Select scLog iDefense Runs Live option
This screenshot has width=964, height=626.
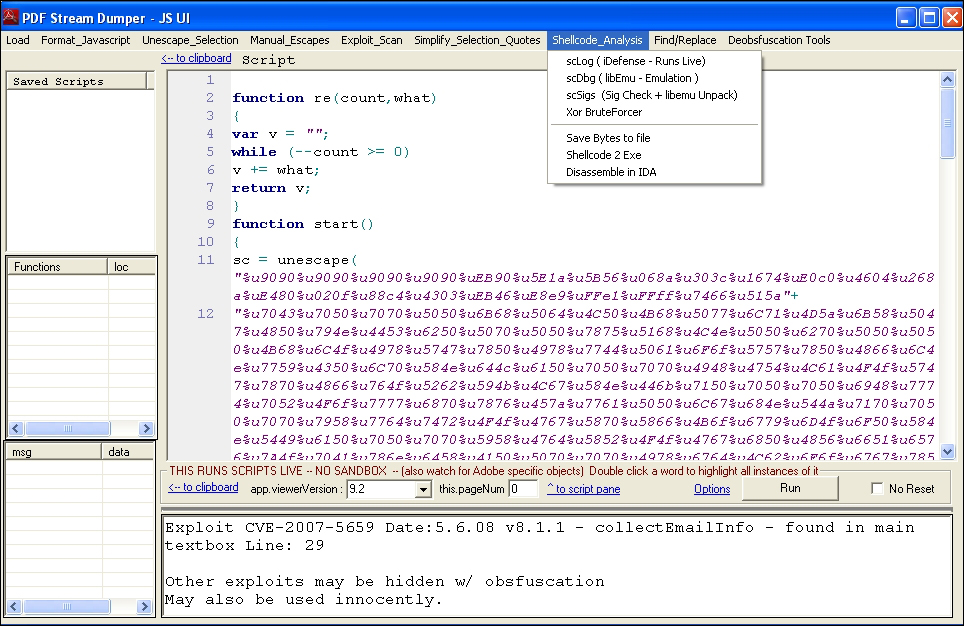click(635, 61)
